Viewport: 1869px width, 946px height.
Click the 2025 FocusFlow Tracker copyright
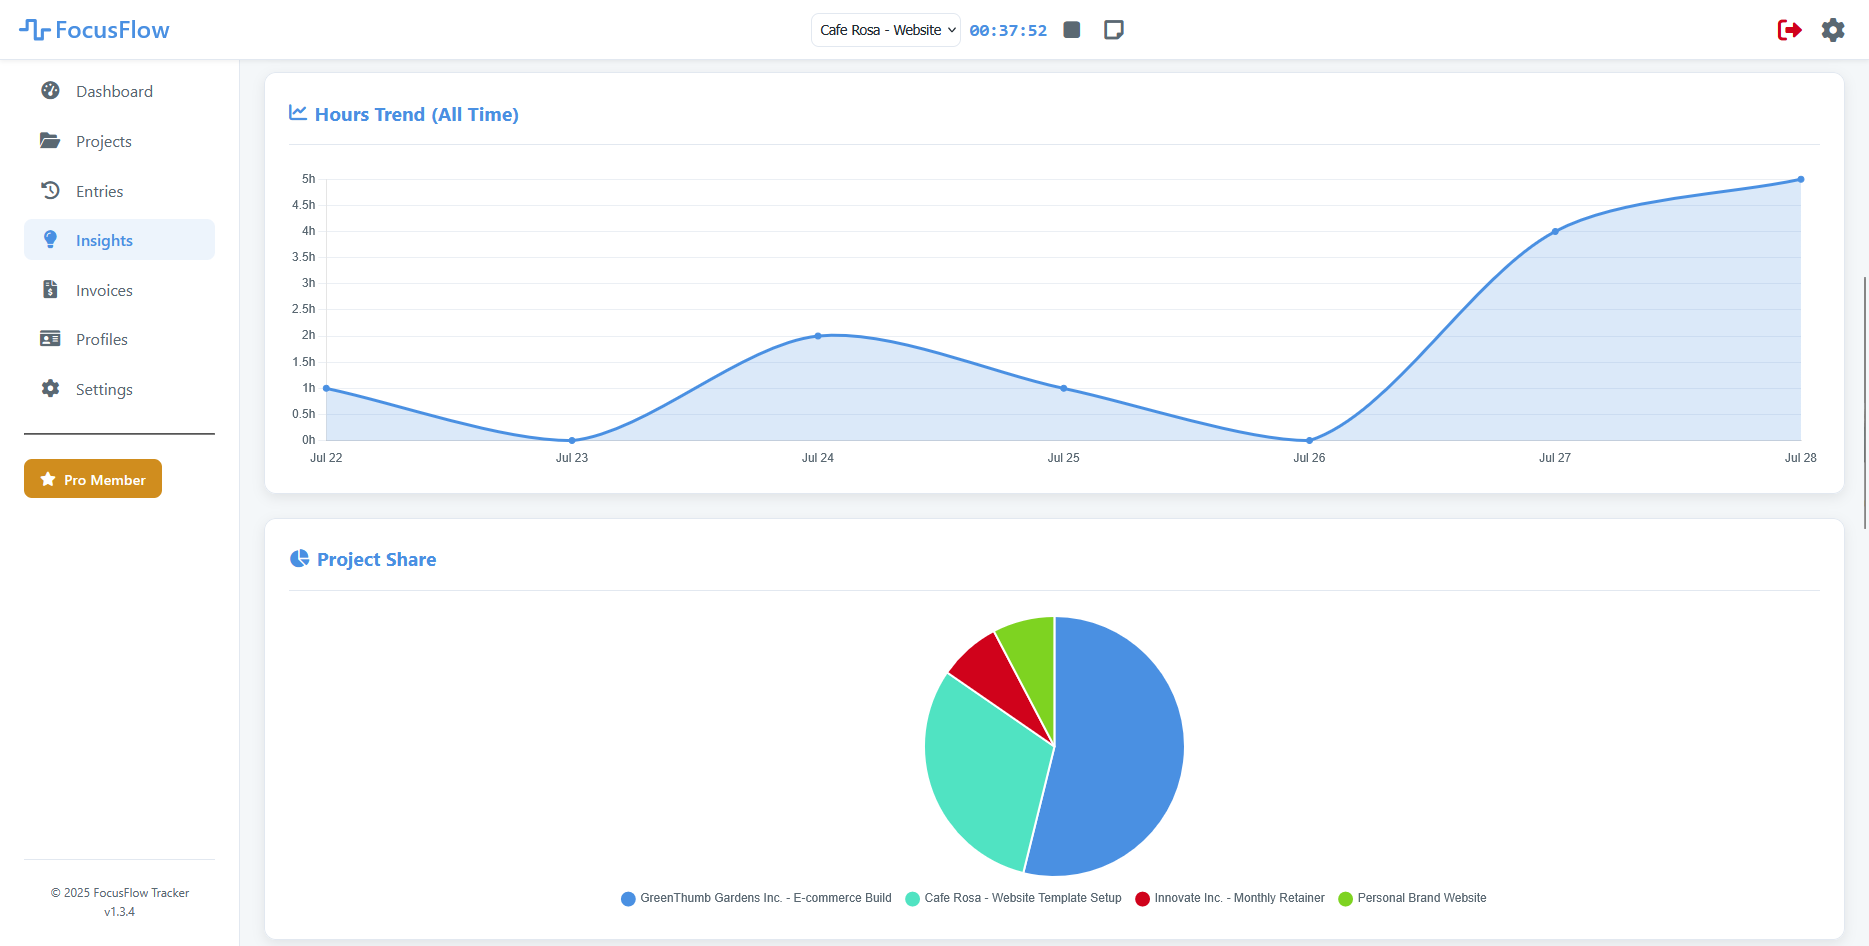click(x=120, y=893)
